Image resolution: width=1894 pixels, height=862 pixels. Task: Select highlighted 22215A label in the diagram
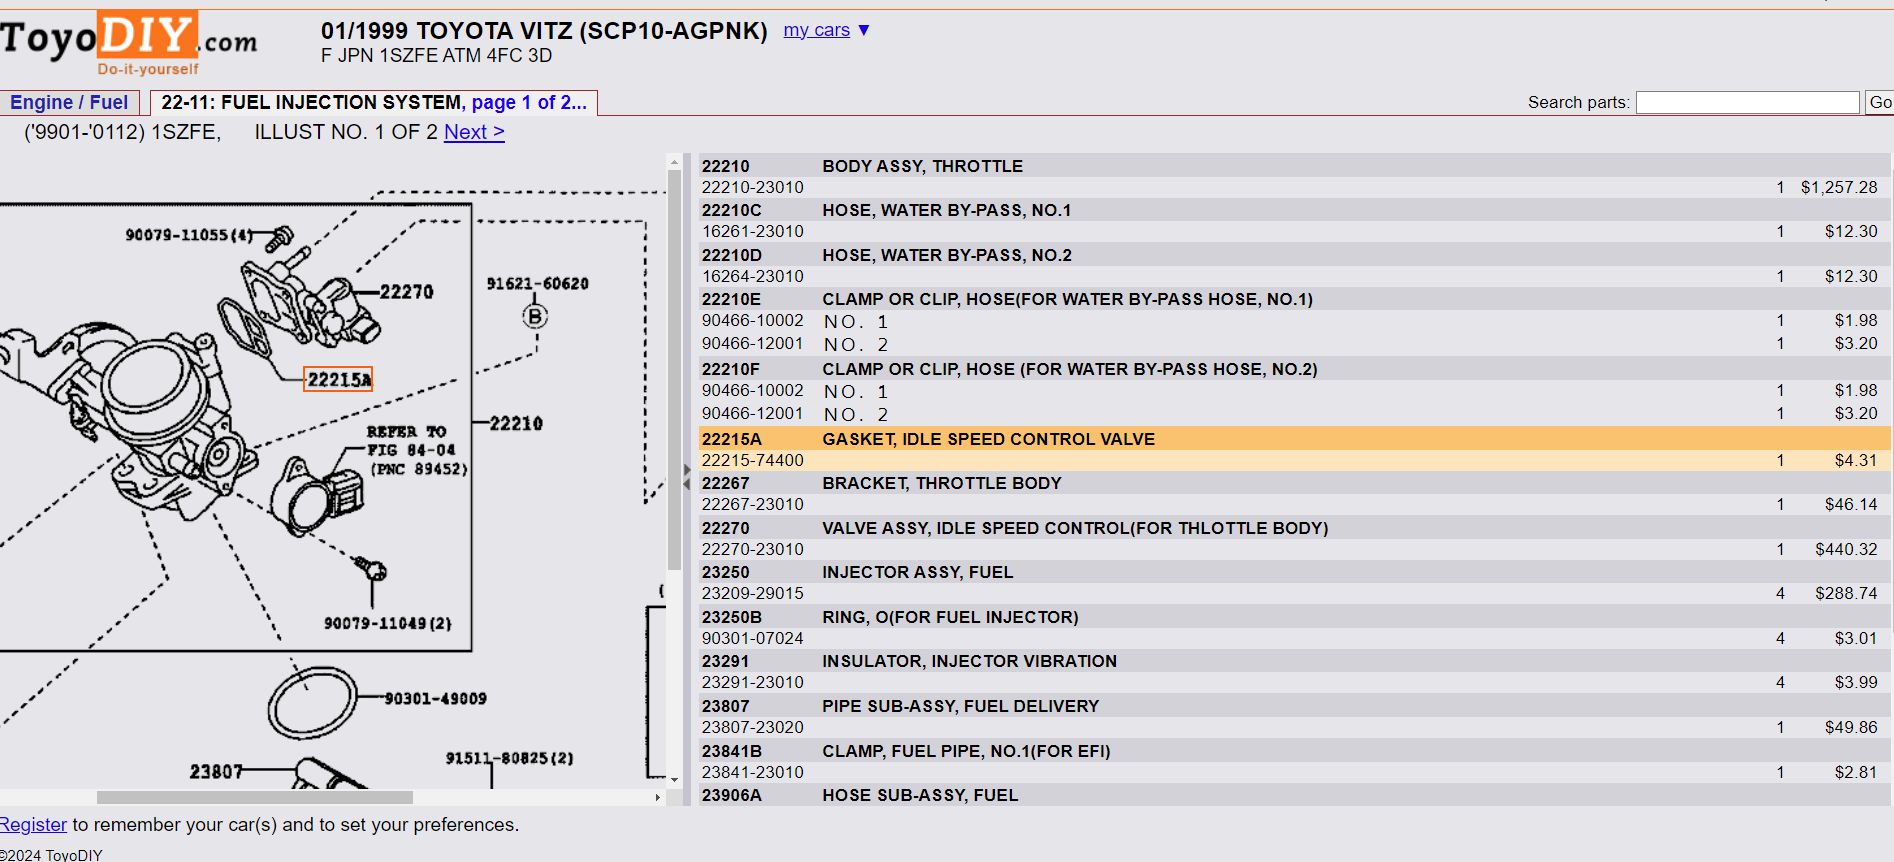(338, 379)
